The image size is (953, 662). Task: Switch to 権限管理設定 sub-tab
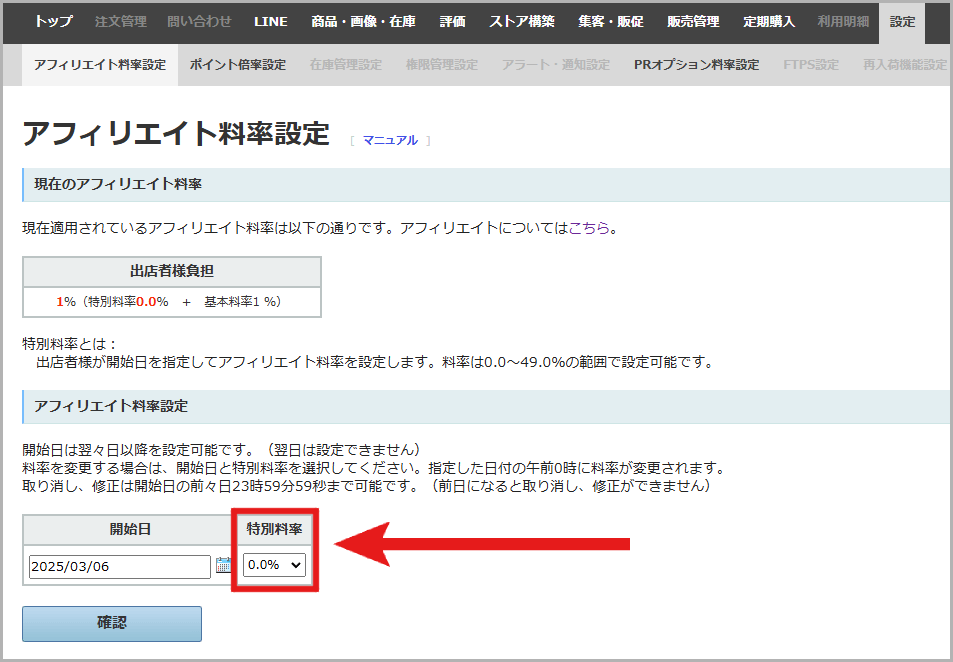(x=442, y=65)
